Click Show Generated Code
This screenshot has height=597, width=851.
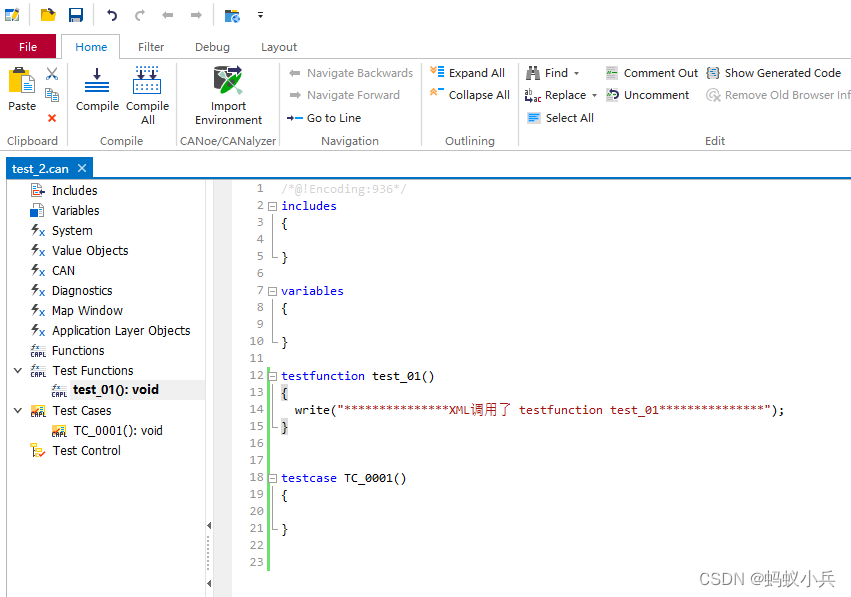click(775, 72)
